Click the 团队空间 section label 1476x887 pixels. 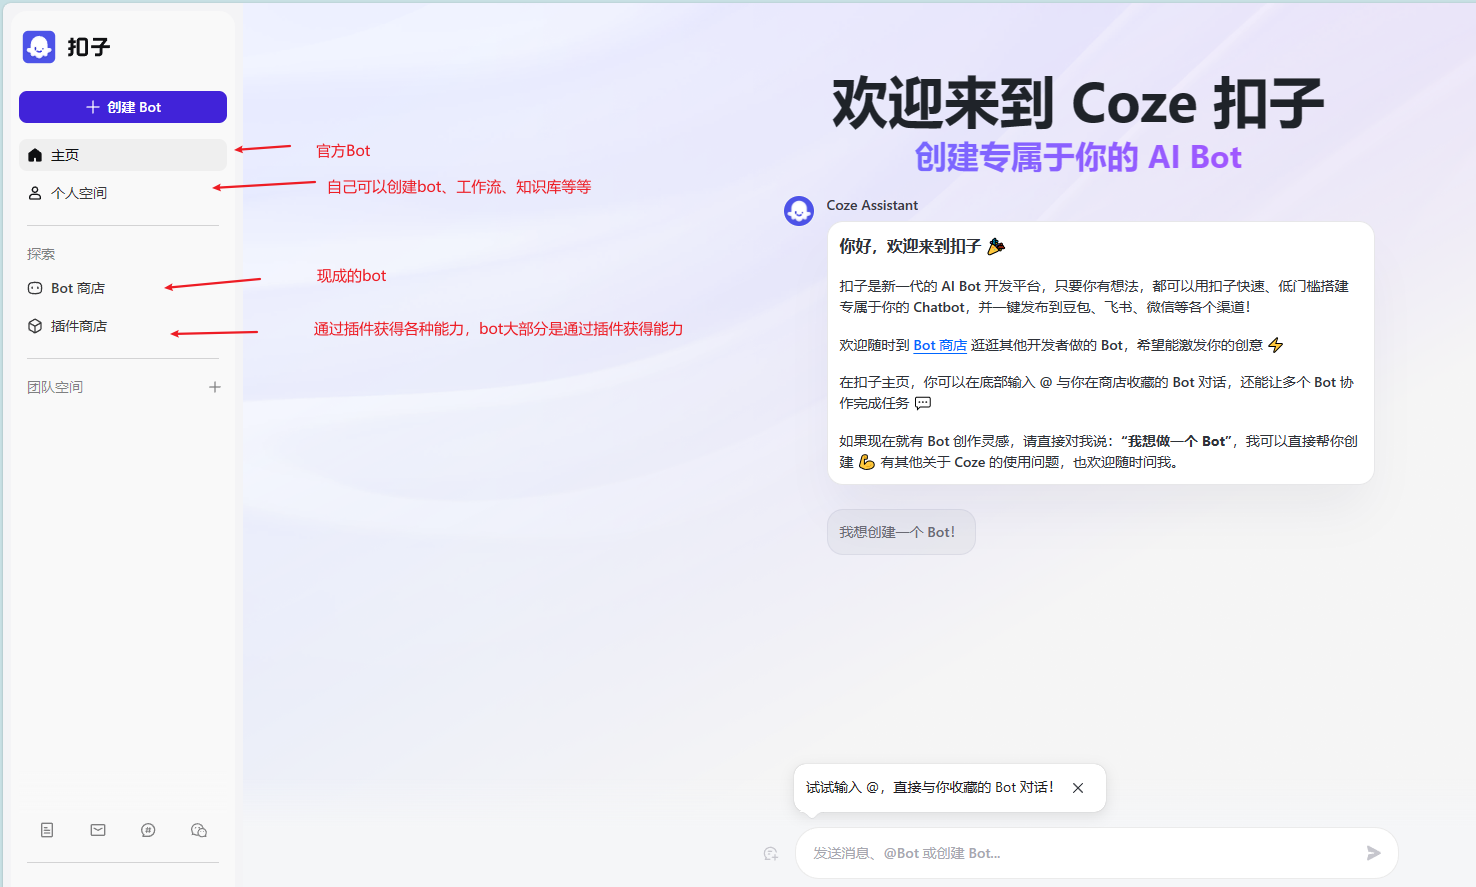coord(55,387)
